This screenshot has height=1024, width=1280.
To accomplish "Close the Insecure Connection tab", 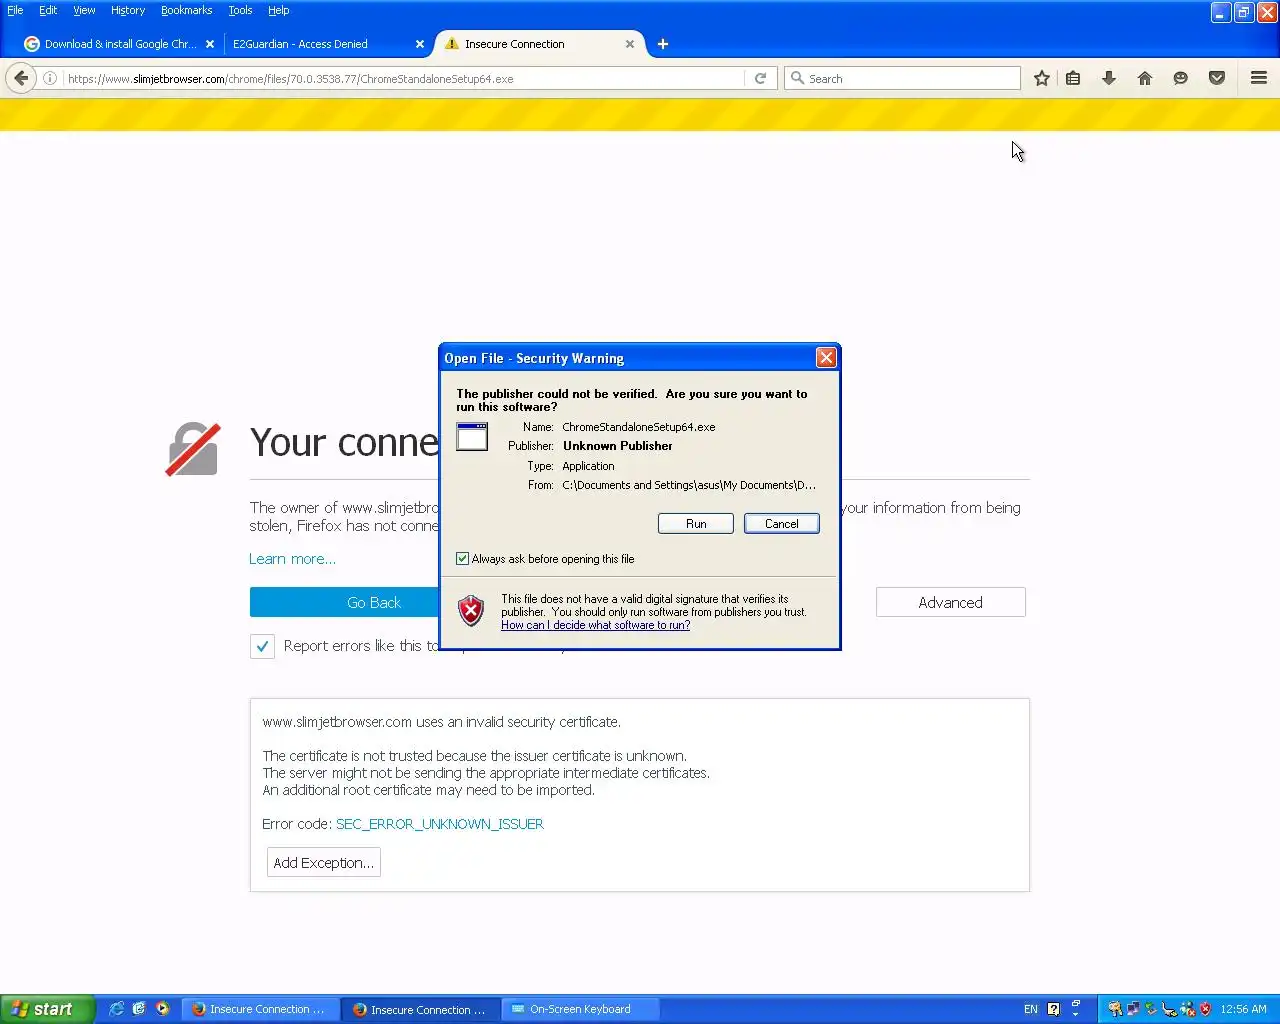I will point(630,44).
